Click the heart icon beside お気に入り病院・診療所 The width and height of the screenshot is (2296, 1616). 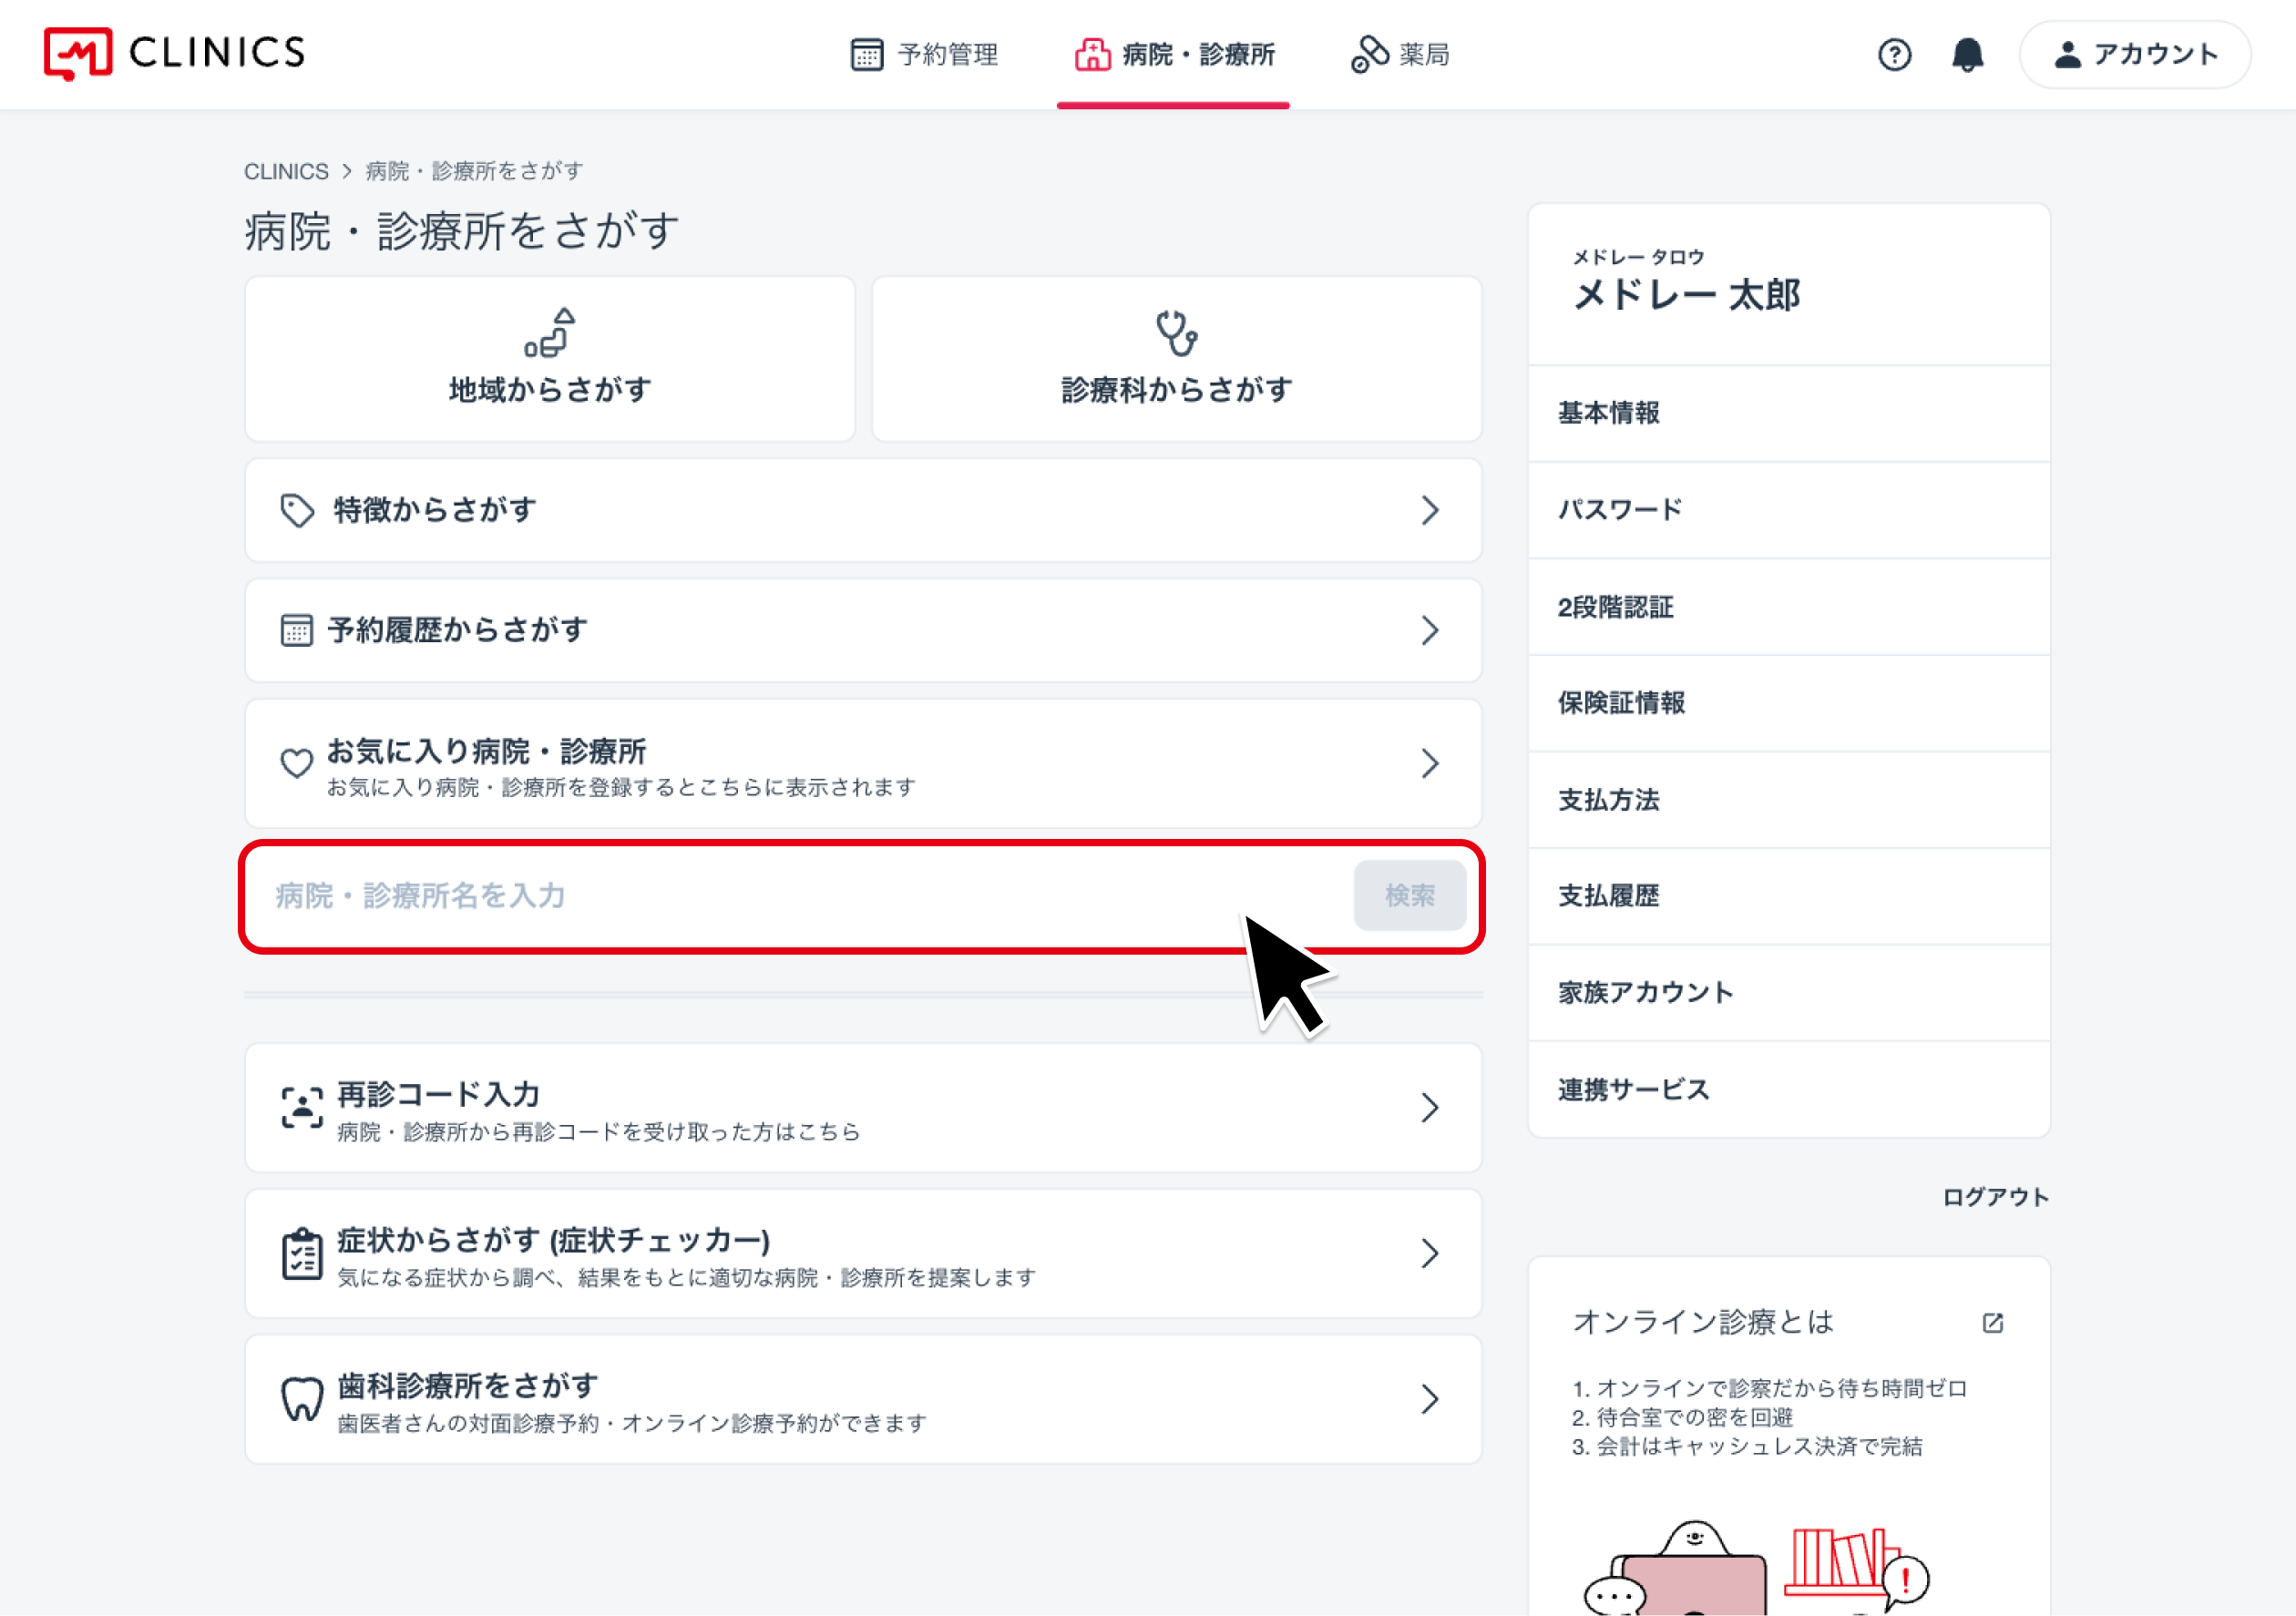point(296,763)
